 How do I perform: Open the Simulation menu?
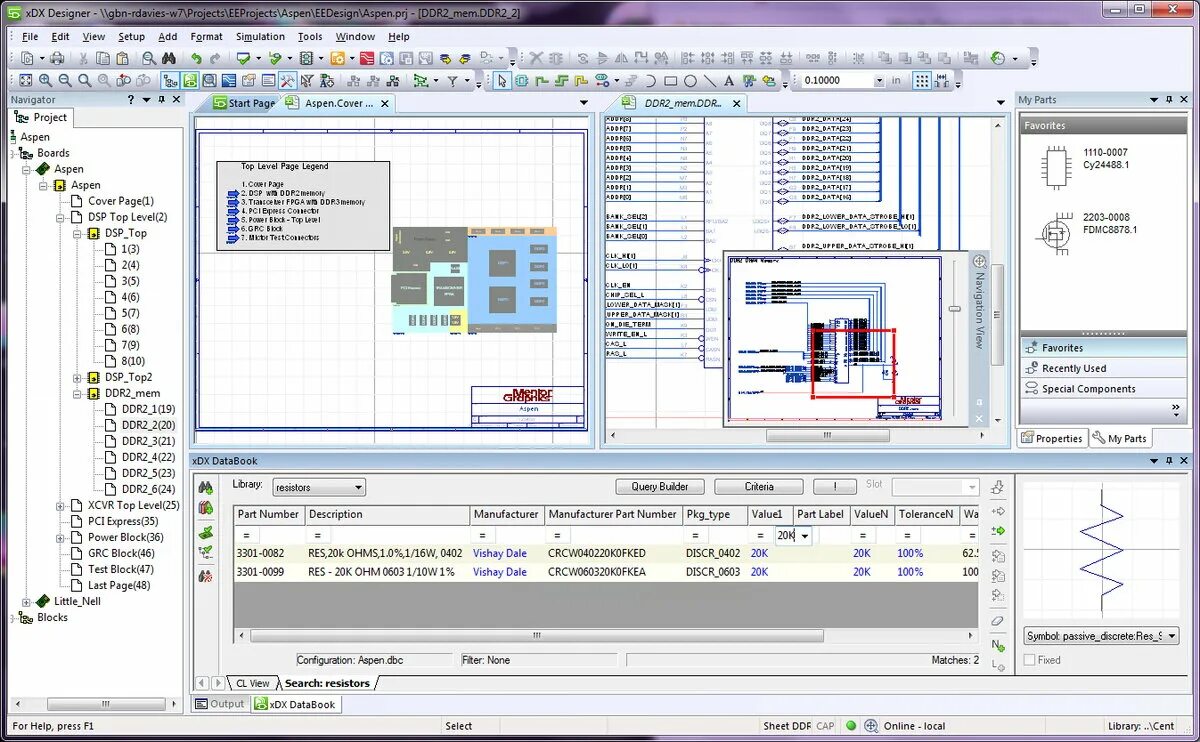pyautogui.click(x=260, y=37)
